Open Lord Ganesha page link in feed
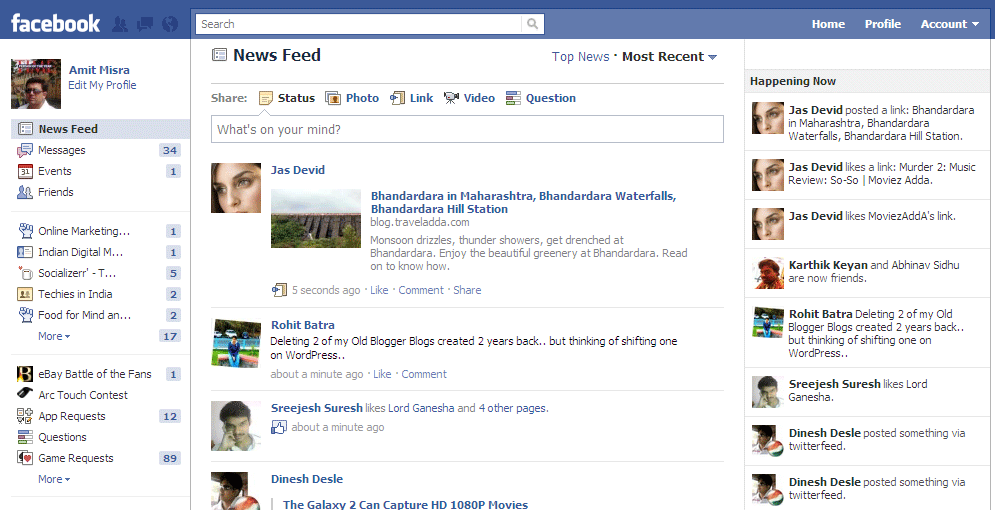998x510 pixels. 421,408
